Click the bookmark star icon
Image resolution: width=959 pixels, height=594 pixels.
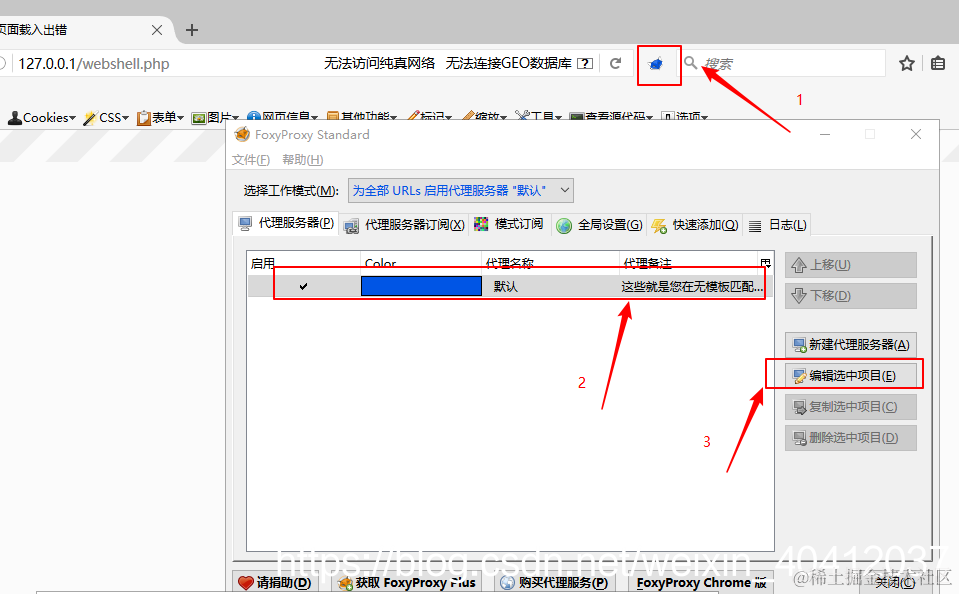tap(906, 62)
